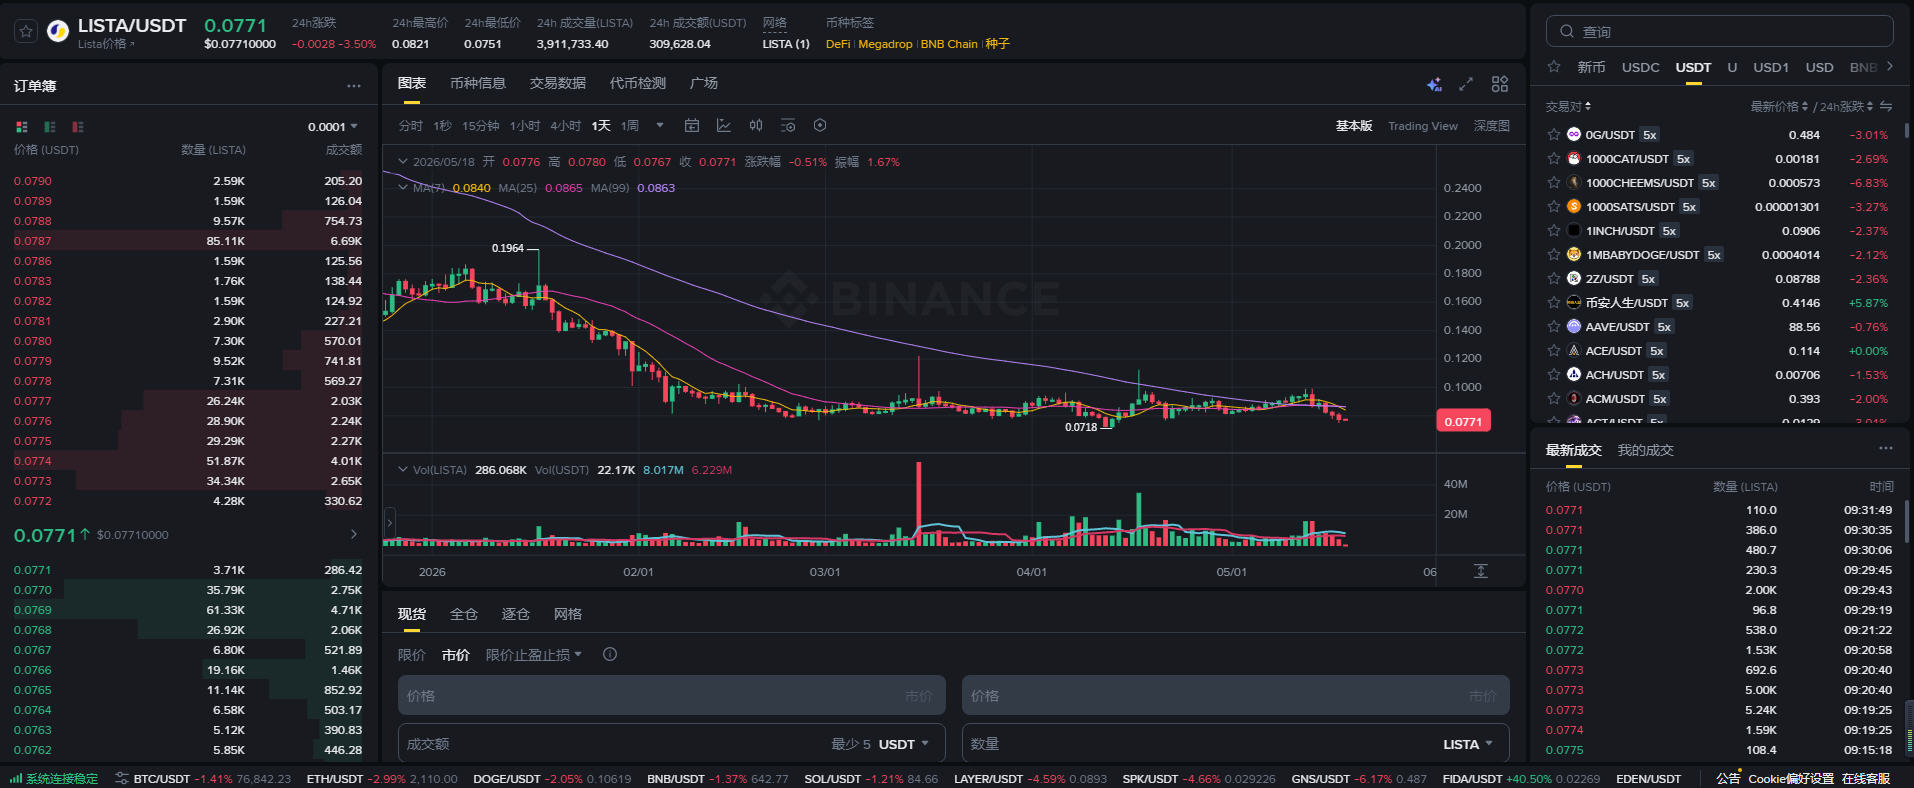Screen dimensions: 1914x788
Task: Select the 4小时 chart interval
Action: point(566,126)
